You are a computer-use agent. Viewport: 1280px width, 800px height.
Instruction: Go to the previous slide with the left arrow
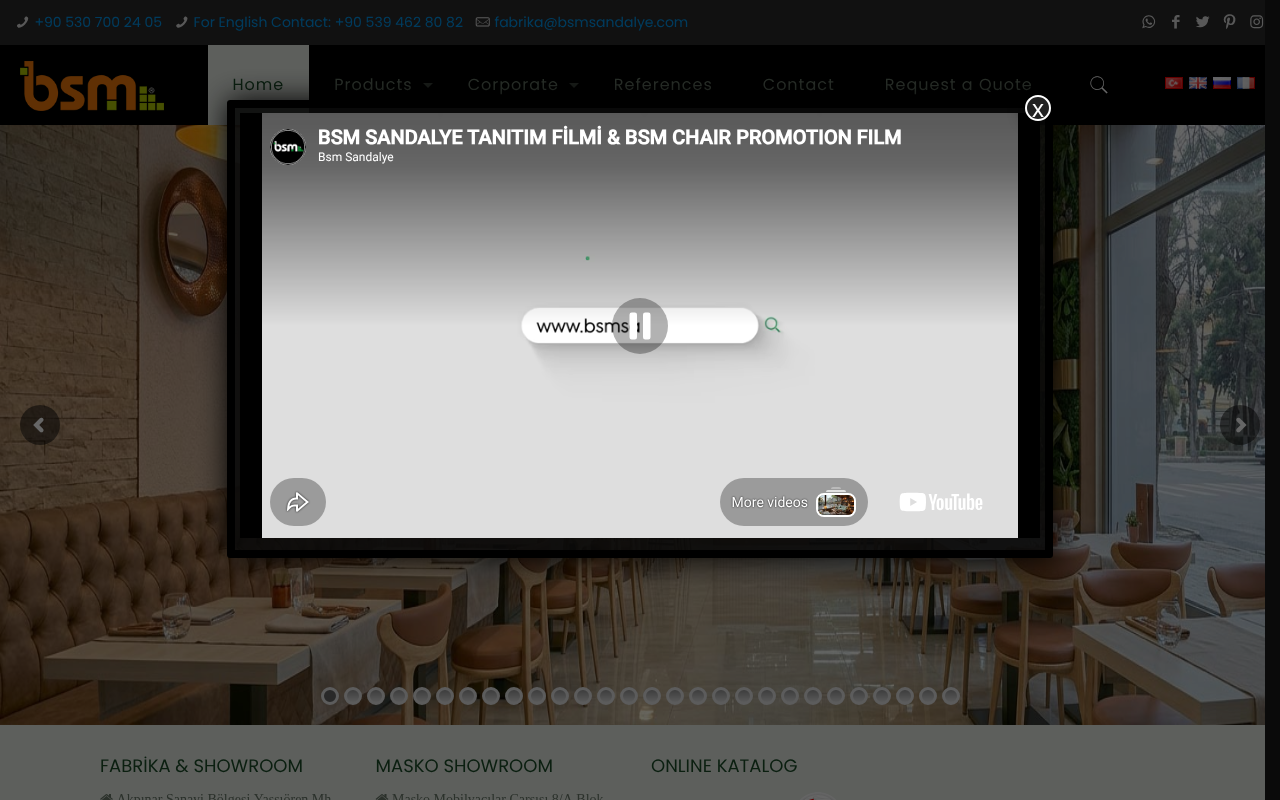tap(40, 425)
